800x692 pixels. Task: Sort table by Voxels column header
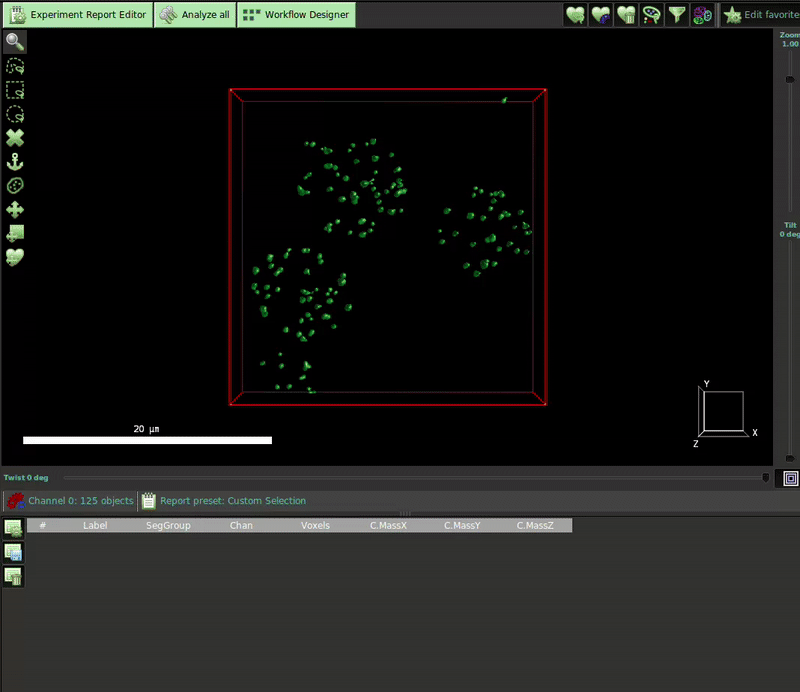click(x=315, y=525)
